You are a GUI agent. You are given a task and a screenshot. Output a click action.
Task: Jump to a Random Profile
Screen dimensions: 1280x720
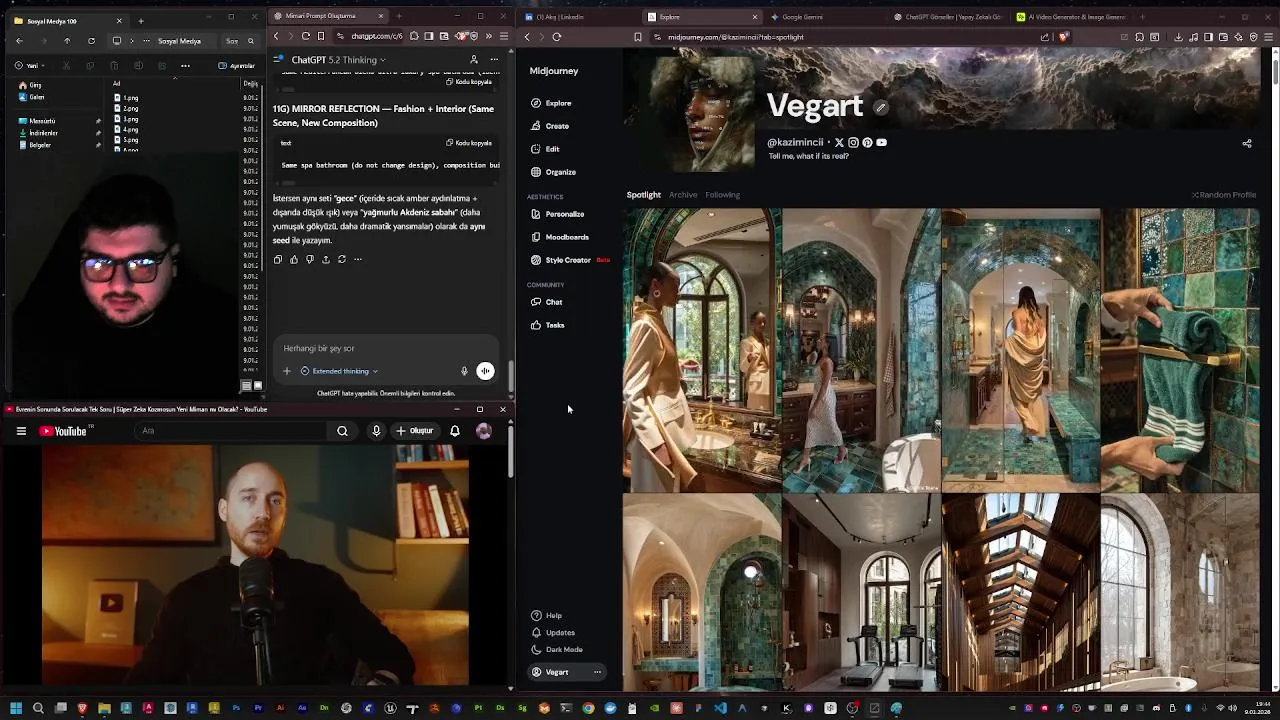point(1224,195)
